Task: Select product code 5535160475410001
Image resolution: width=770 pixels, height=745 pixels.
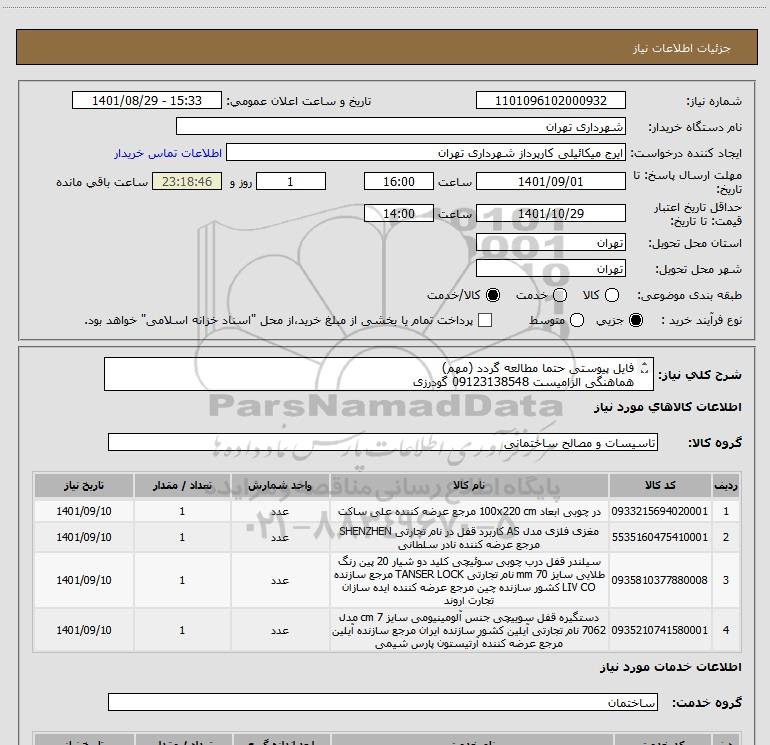Action: pos(660,537)
